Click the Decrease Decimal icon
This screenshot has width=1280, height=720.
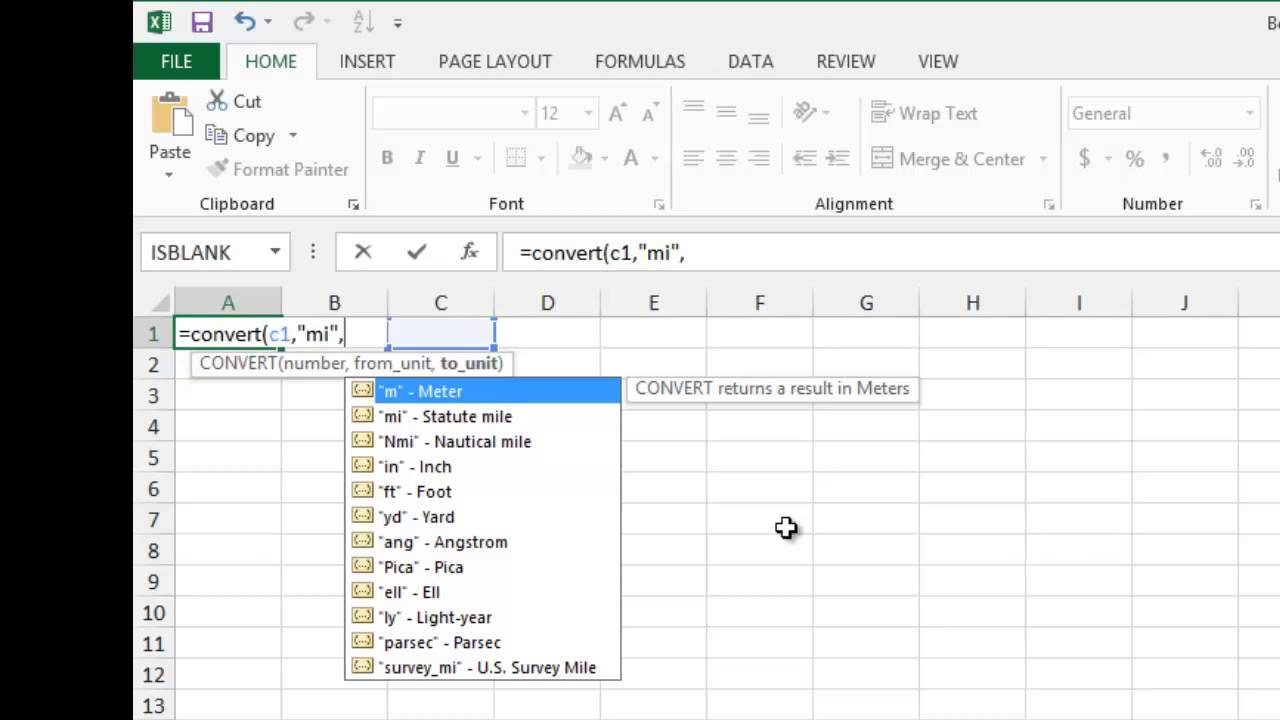[1245, 158]
